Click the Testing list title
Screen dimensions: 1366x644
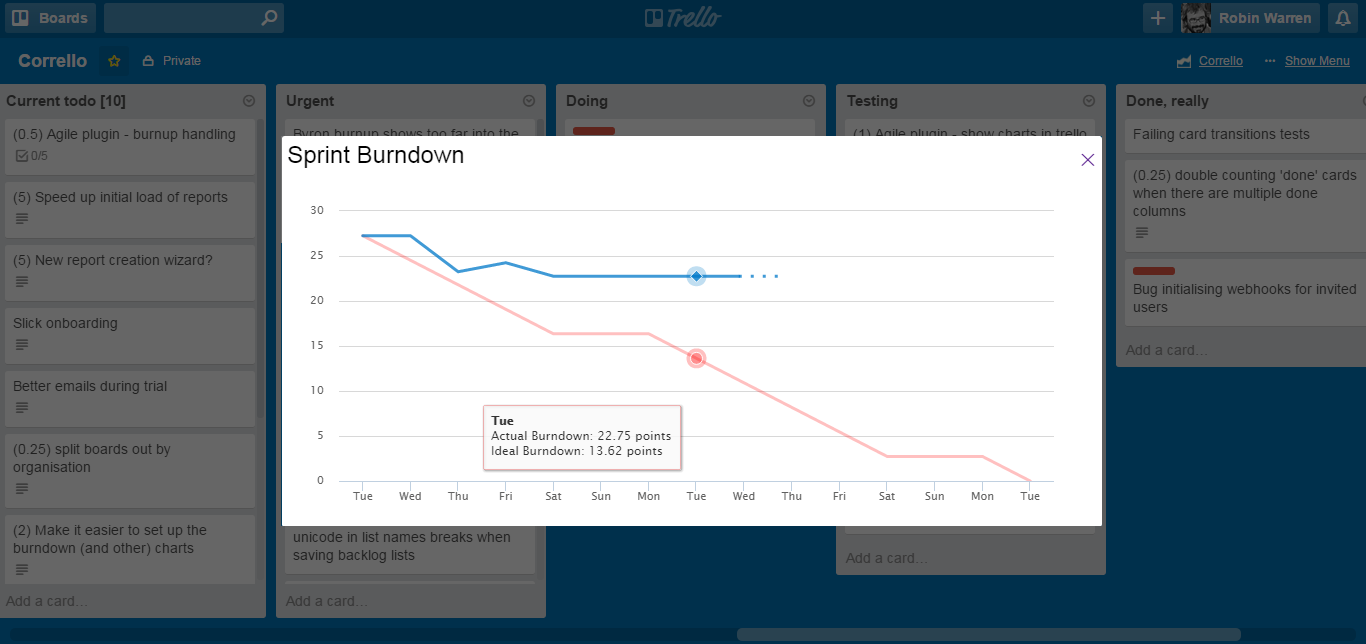coord(872,101)
